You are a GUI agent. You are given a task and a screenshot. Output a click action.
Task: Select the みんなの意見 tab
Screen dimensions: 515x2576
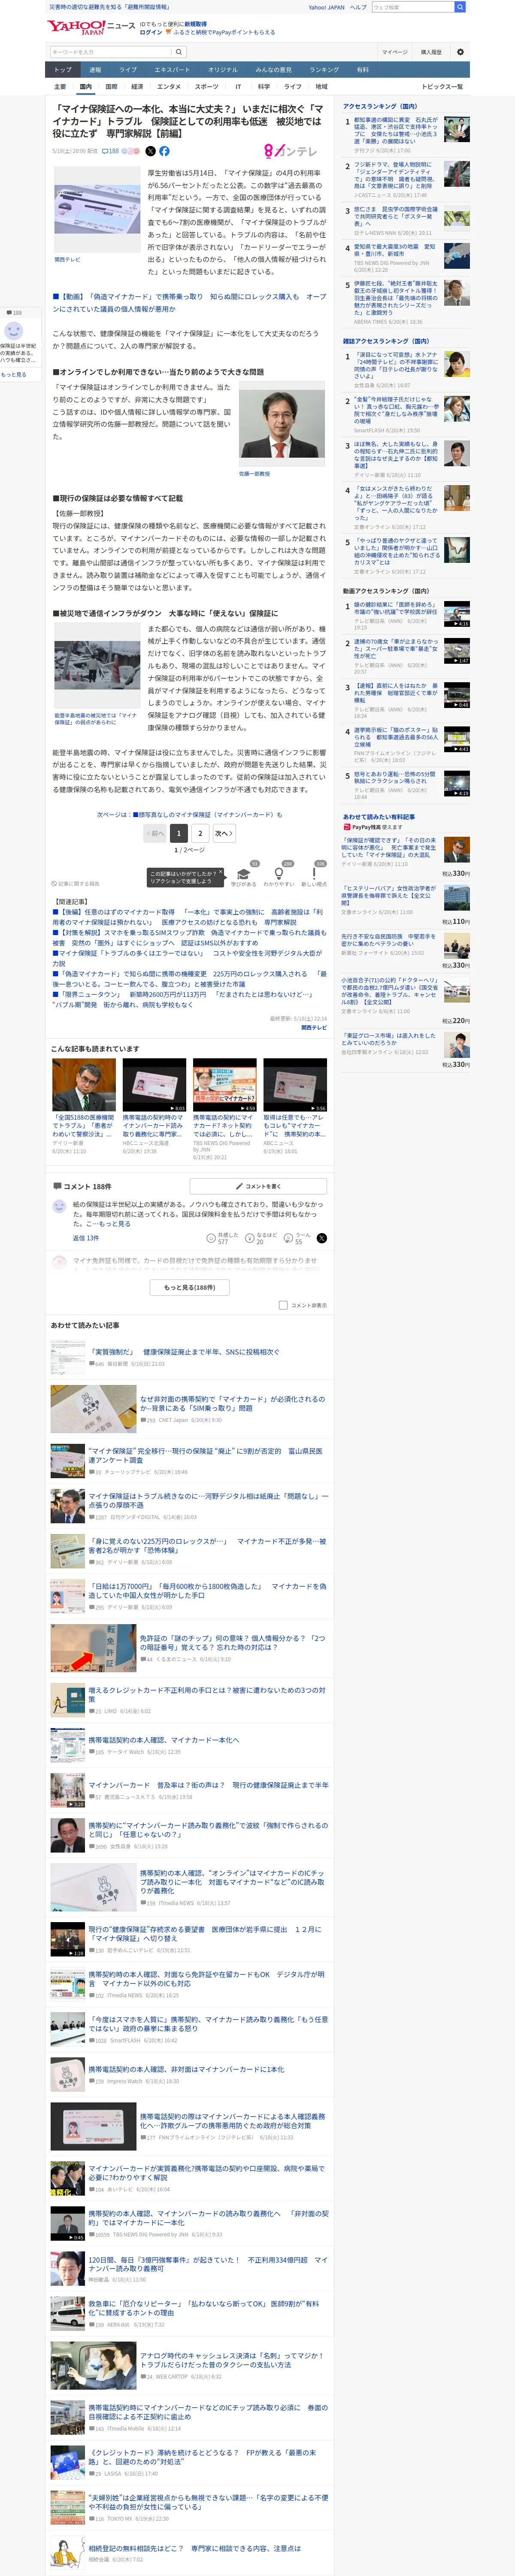[x=273, y=70]
